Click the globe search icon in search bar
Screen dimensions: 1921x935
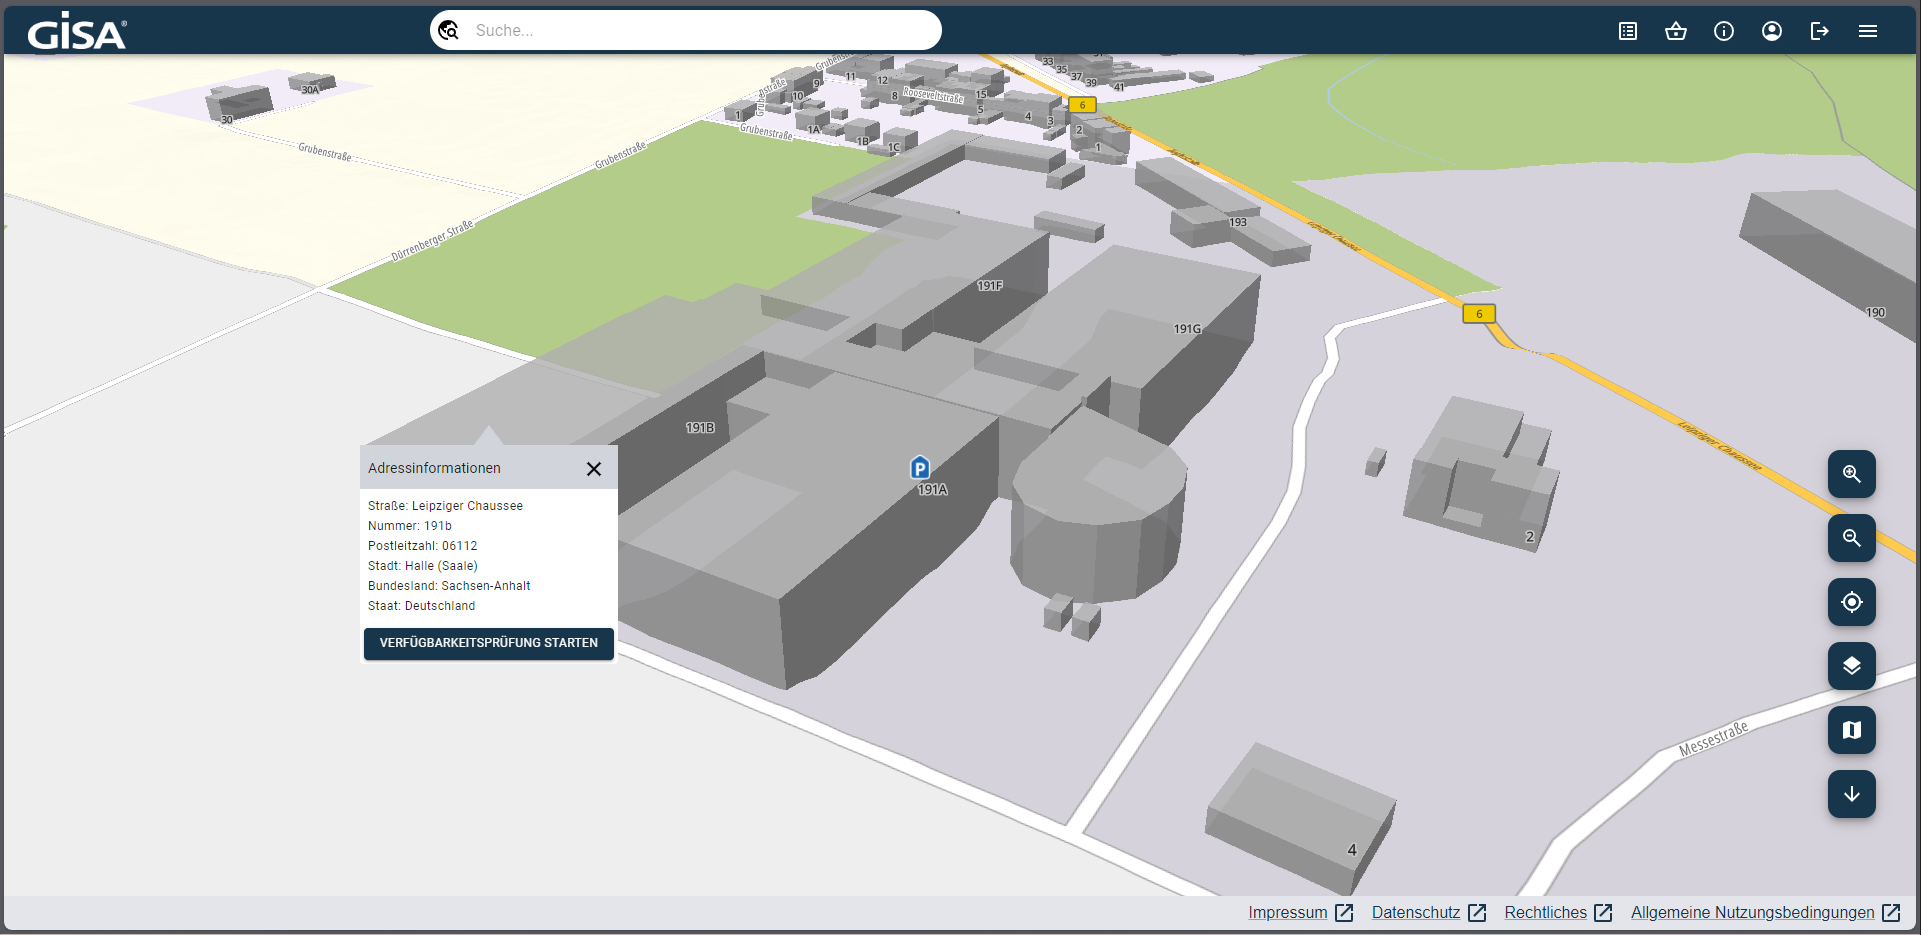(x=449, y=31)
